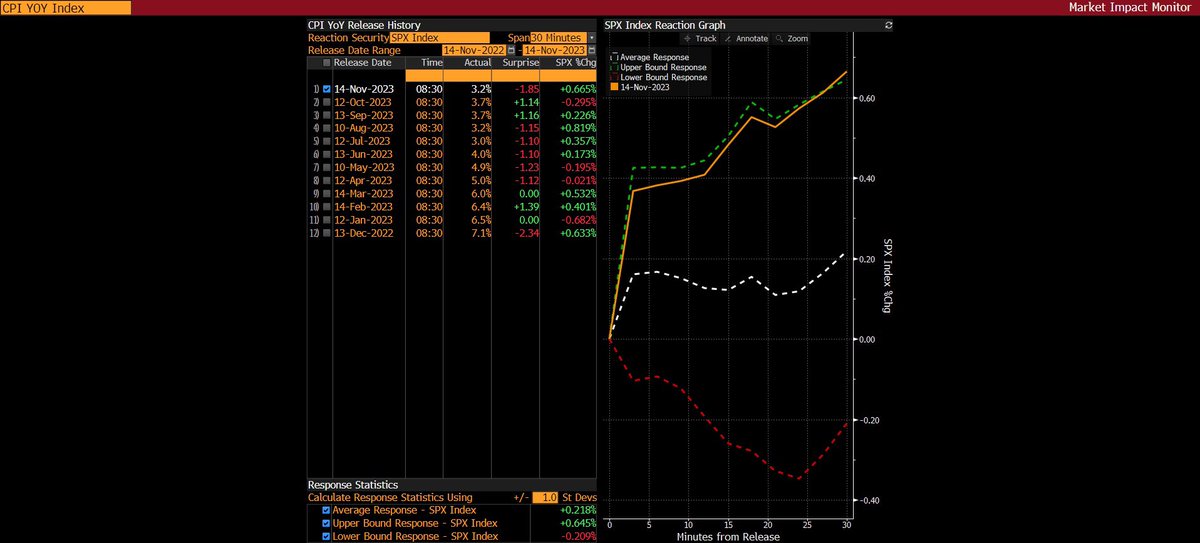This screenshot has width=1200, height=543.
Task: Check the 13-Dec-2022 release row
Action: click(x=327, y=232)
